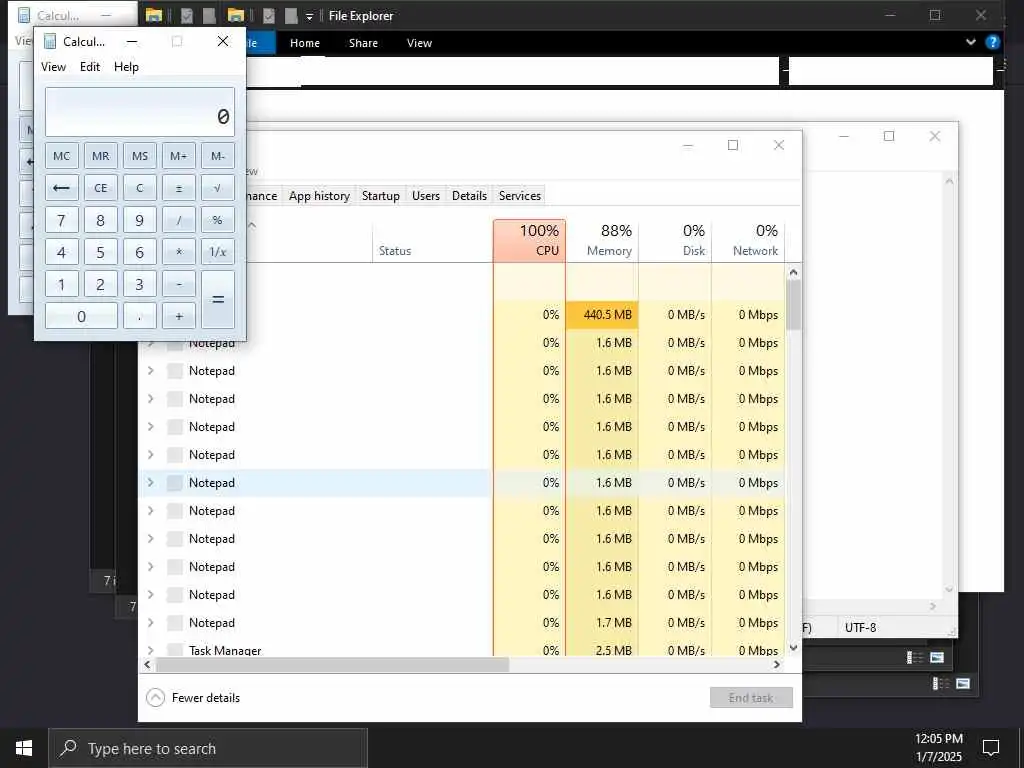Open the Share tab in File Explorer
Screen dimensions: 1024x768
(x=363, y=43)
